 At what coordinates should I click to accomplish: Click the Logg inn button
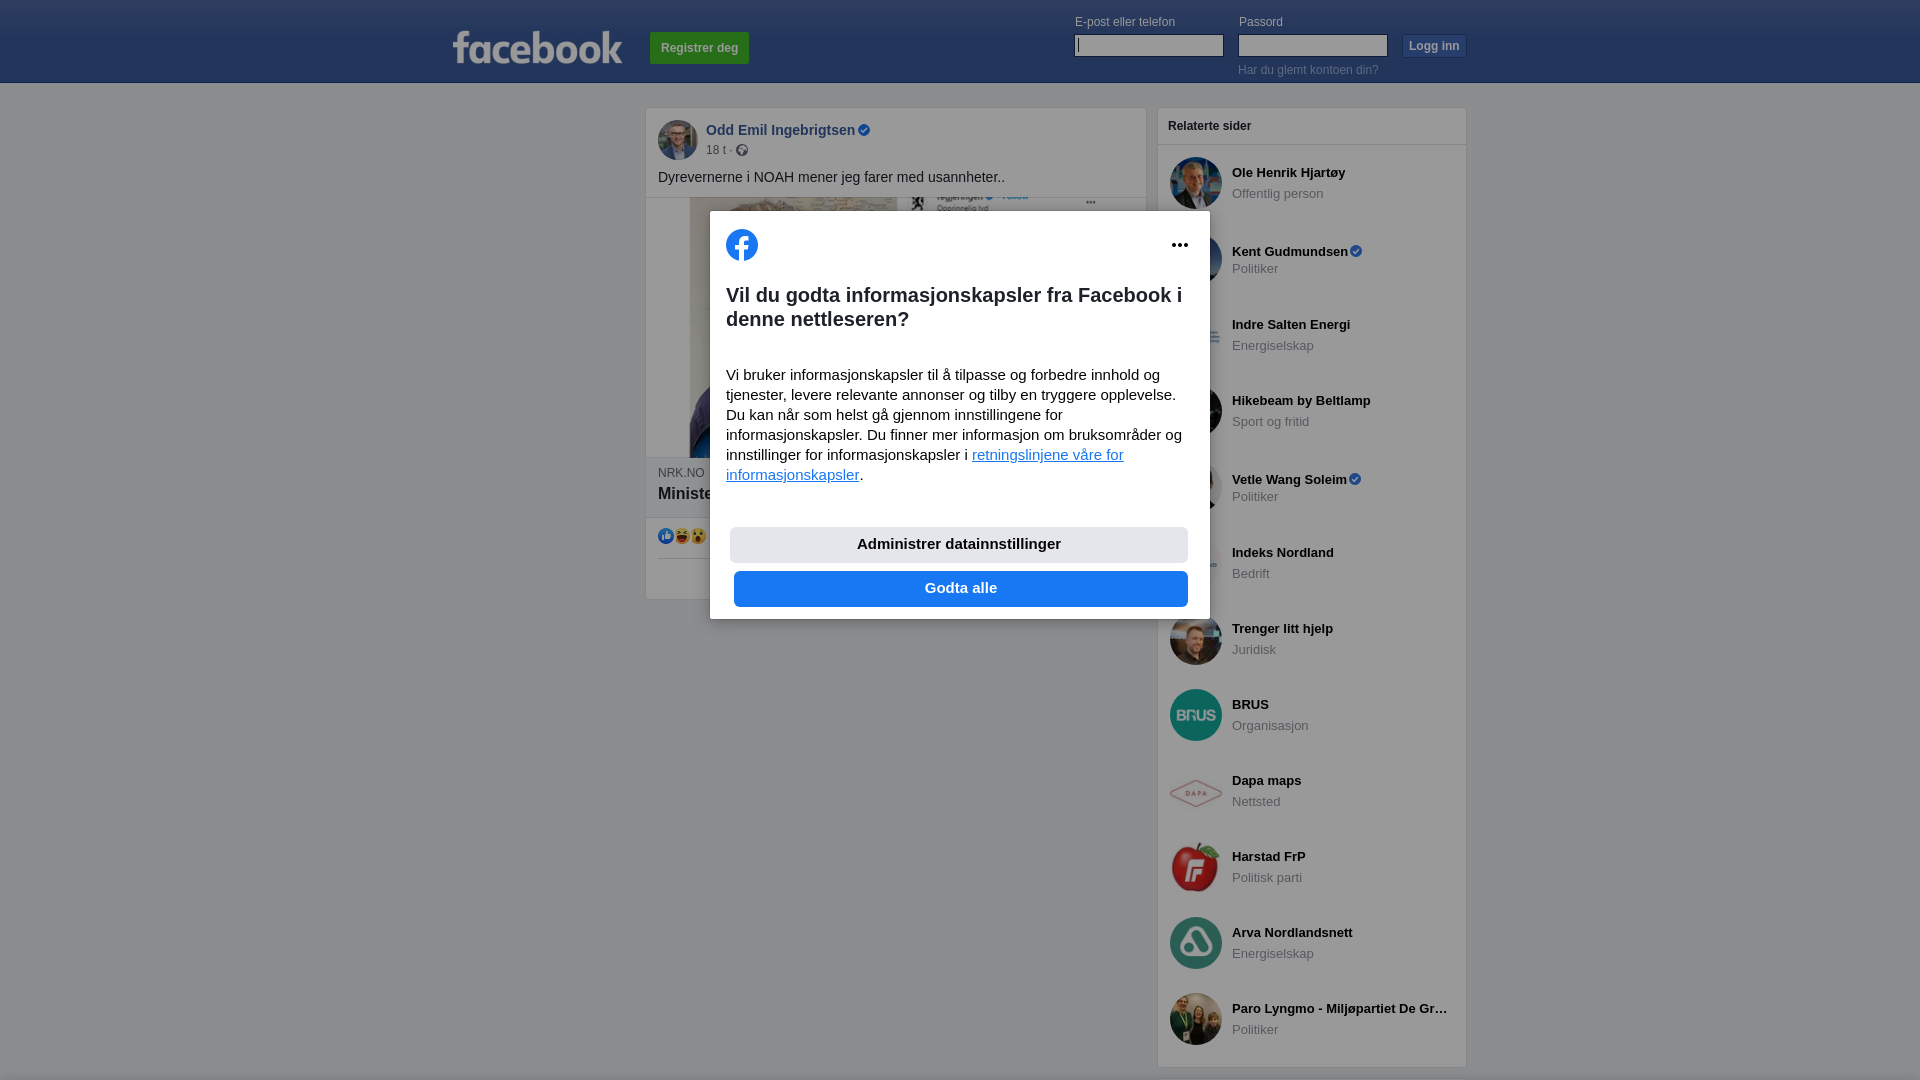1434,46
